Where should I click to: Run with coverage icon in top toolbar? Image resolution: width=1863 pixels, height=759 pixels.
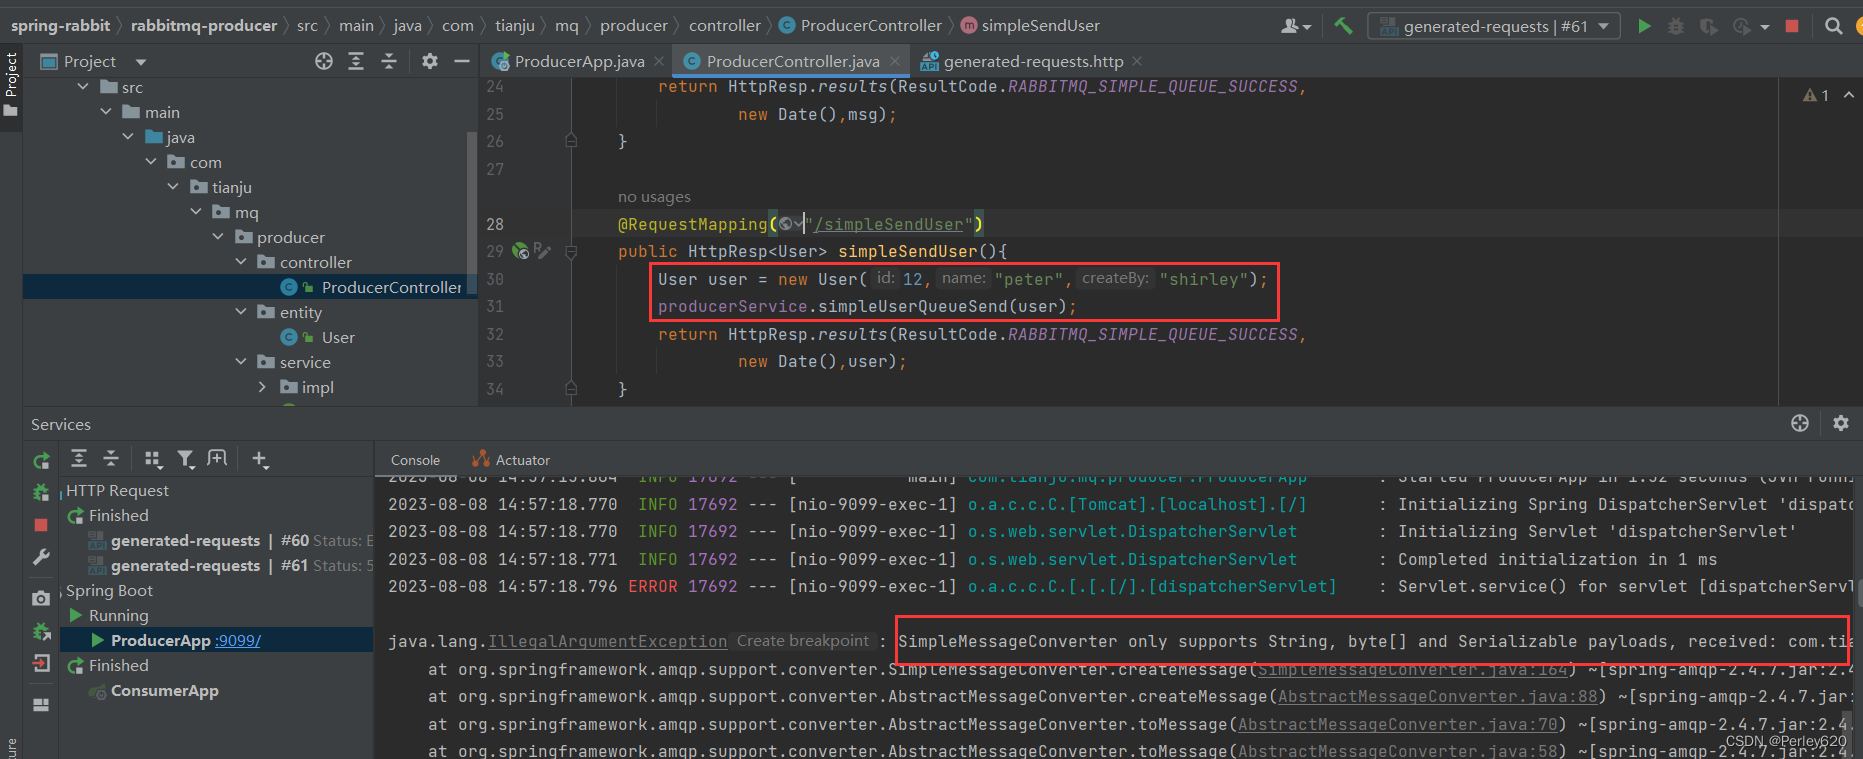(x=1708, y=26)
